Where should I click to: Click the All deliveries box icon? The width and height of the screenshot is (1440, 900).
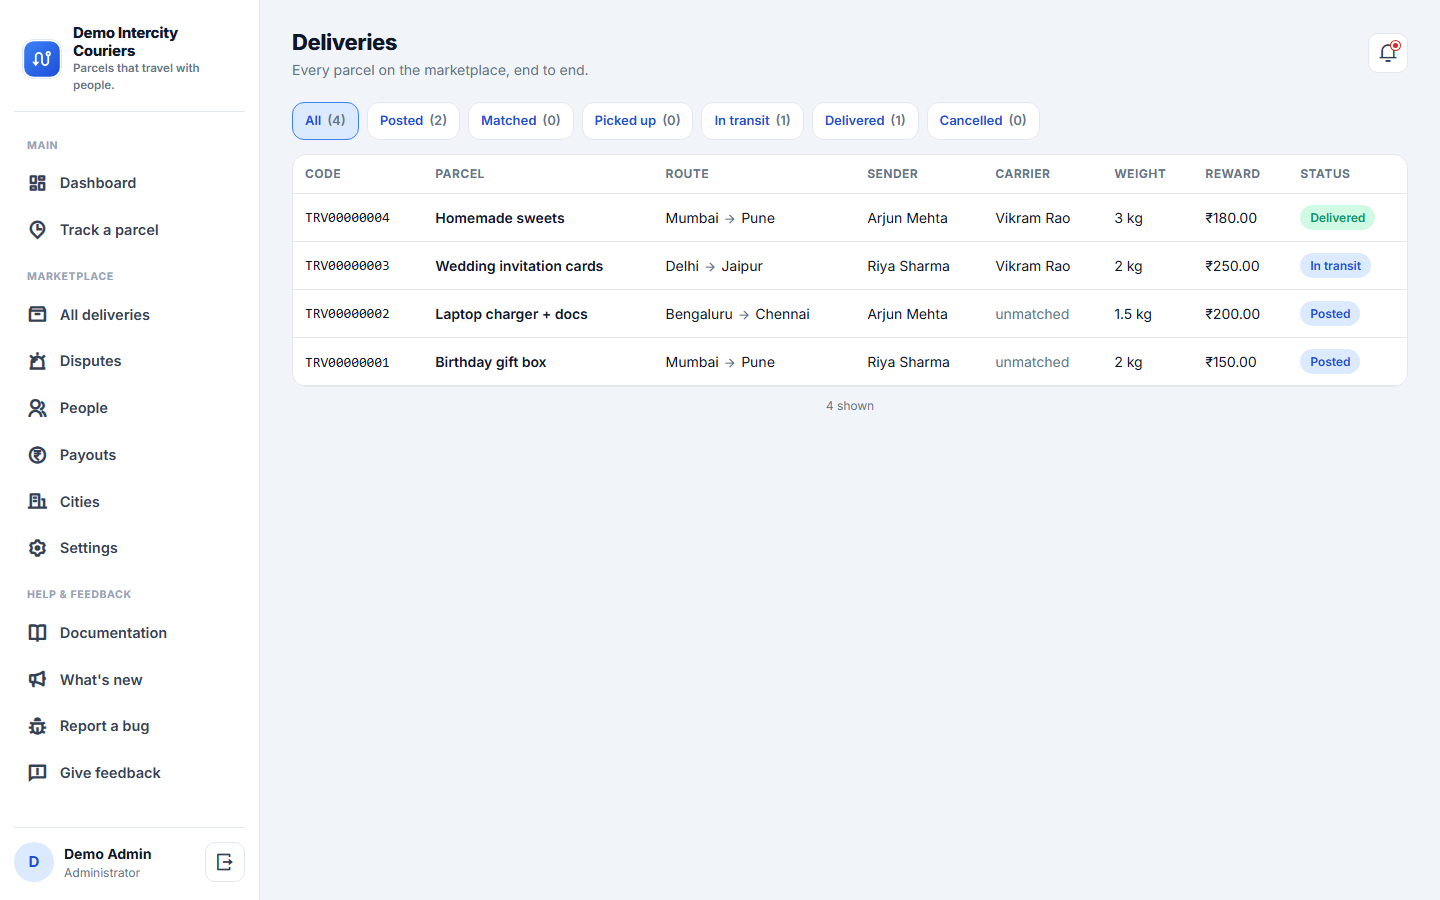38,315
